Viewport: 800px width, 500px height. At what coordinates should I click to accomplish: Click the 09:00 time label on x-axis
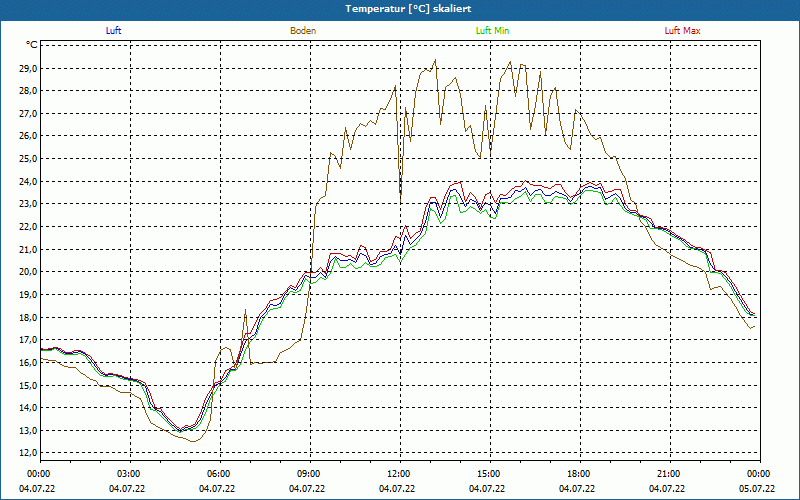(309, 474)
